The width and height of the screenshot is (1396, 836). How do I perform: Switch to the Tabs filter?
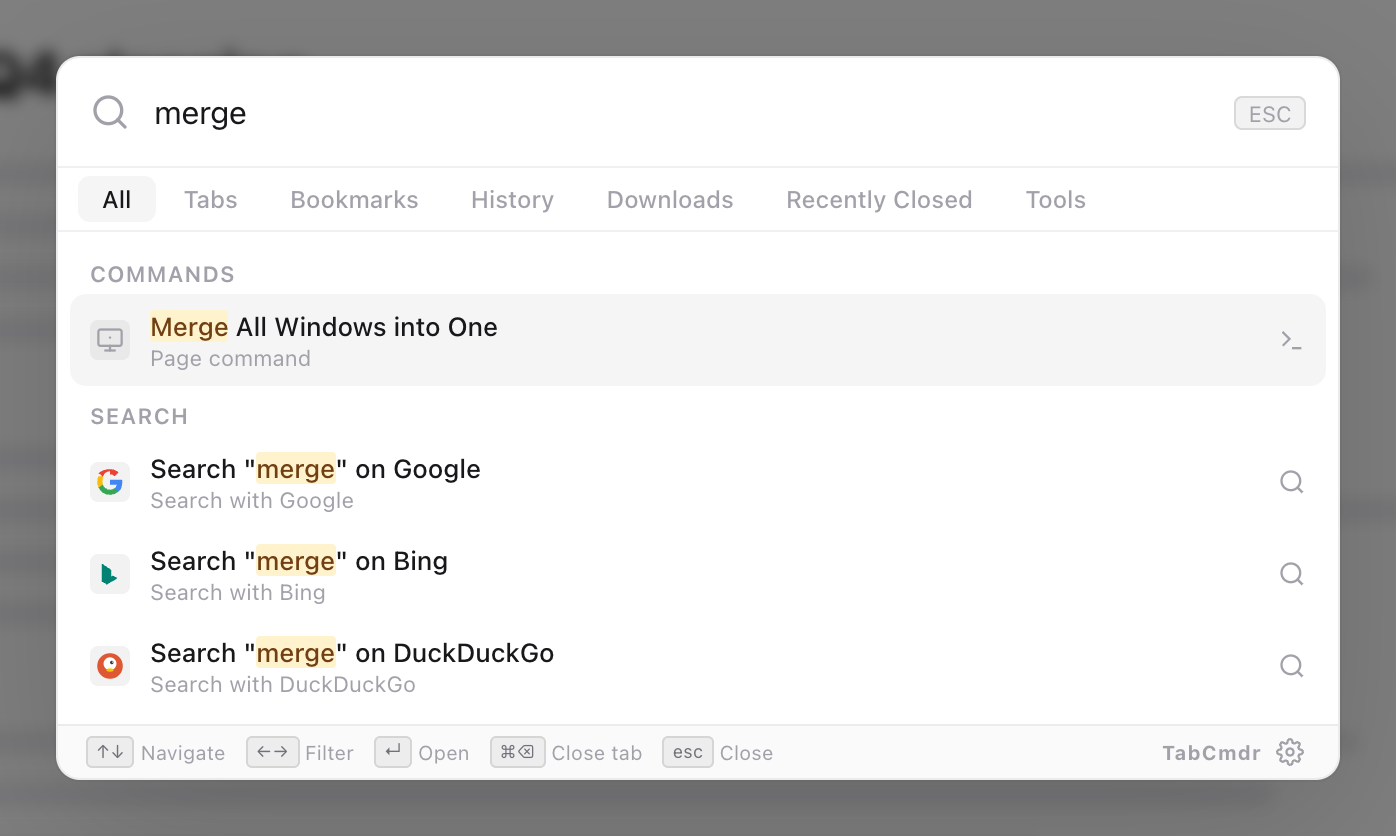click(211, 199)
